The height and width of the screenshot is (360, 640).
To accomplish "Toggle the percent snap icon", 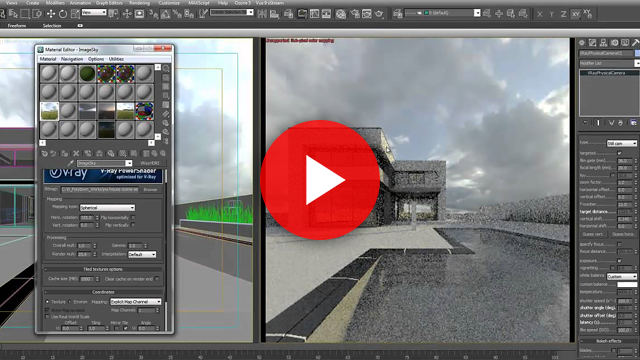I will [177, 14].
